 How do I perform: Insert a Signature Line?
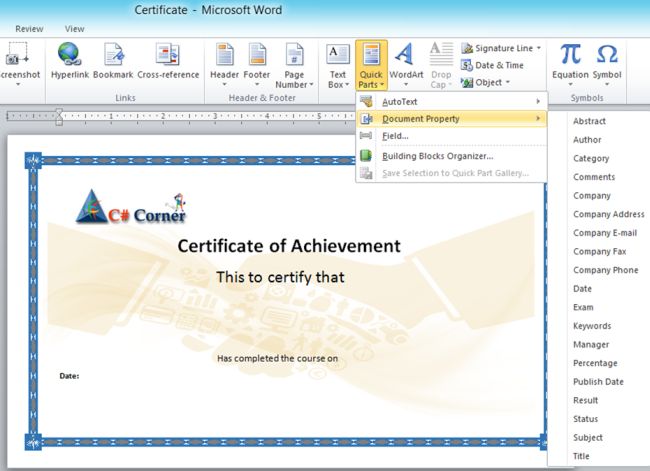501,48
